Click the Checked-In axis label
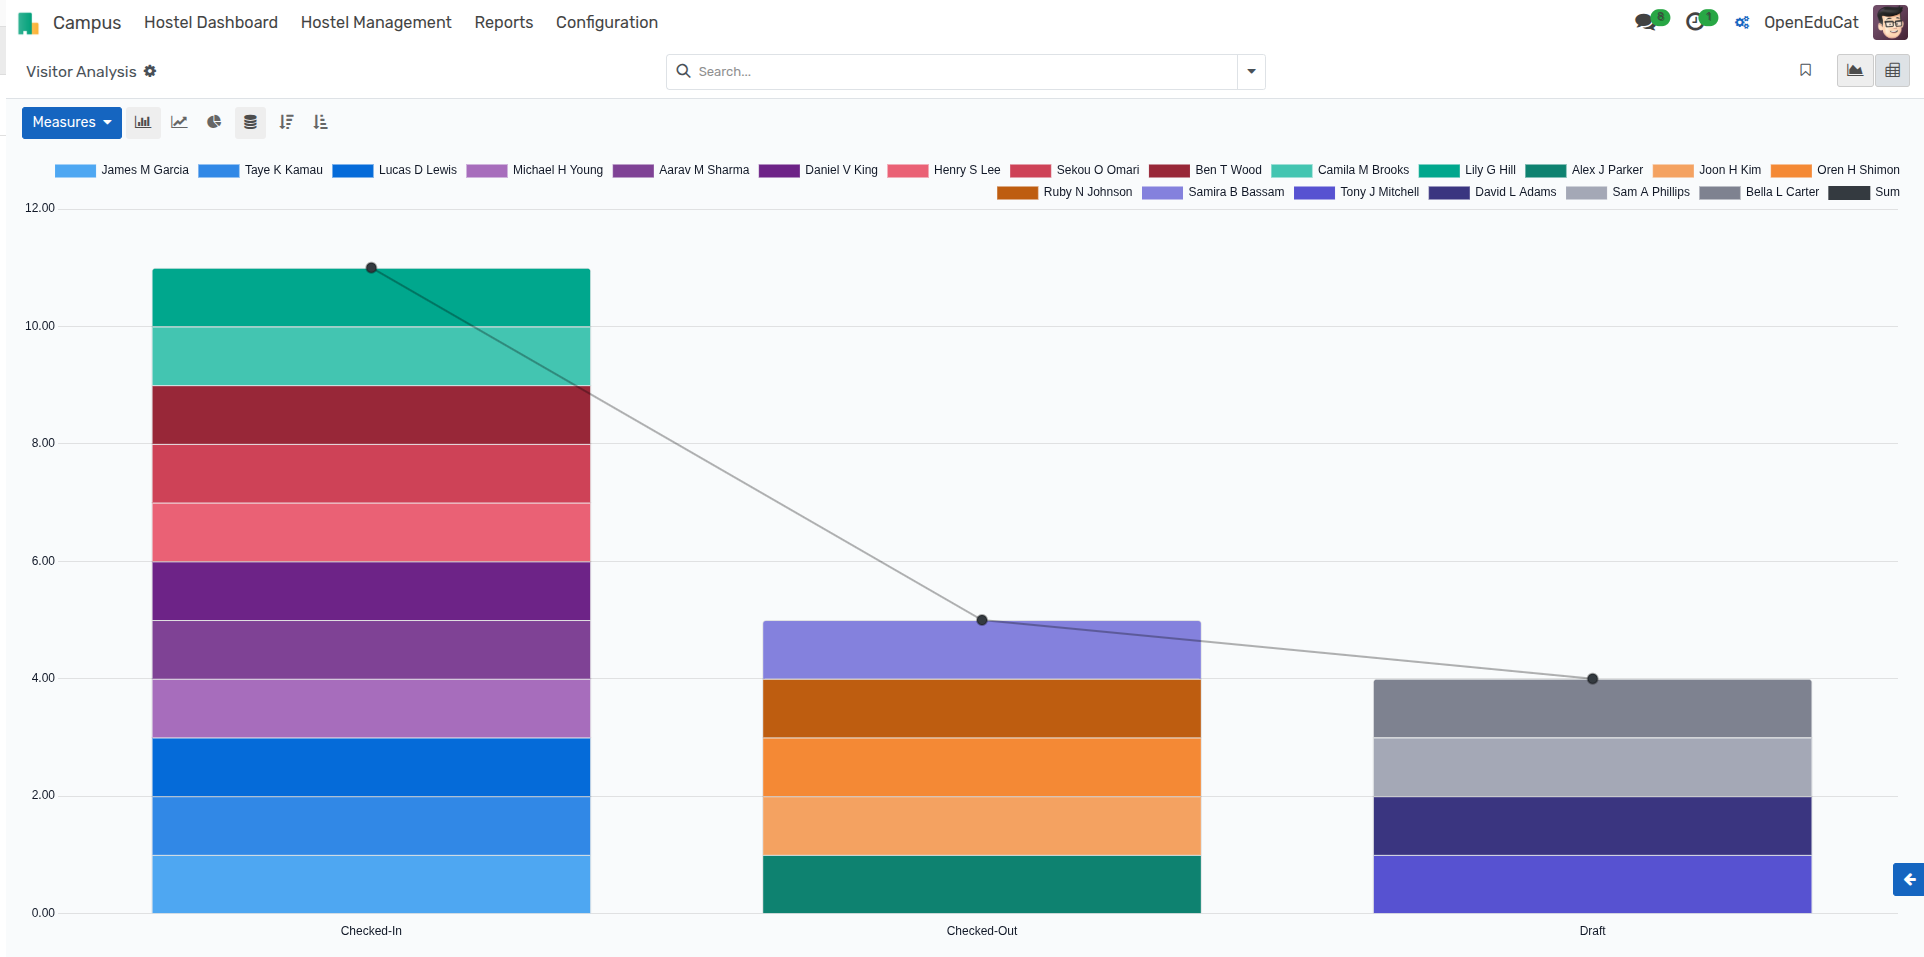Screen dimensions: 1924x957 coord(371,931)
